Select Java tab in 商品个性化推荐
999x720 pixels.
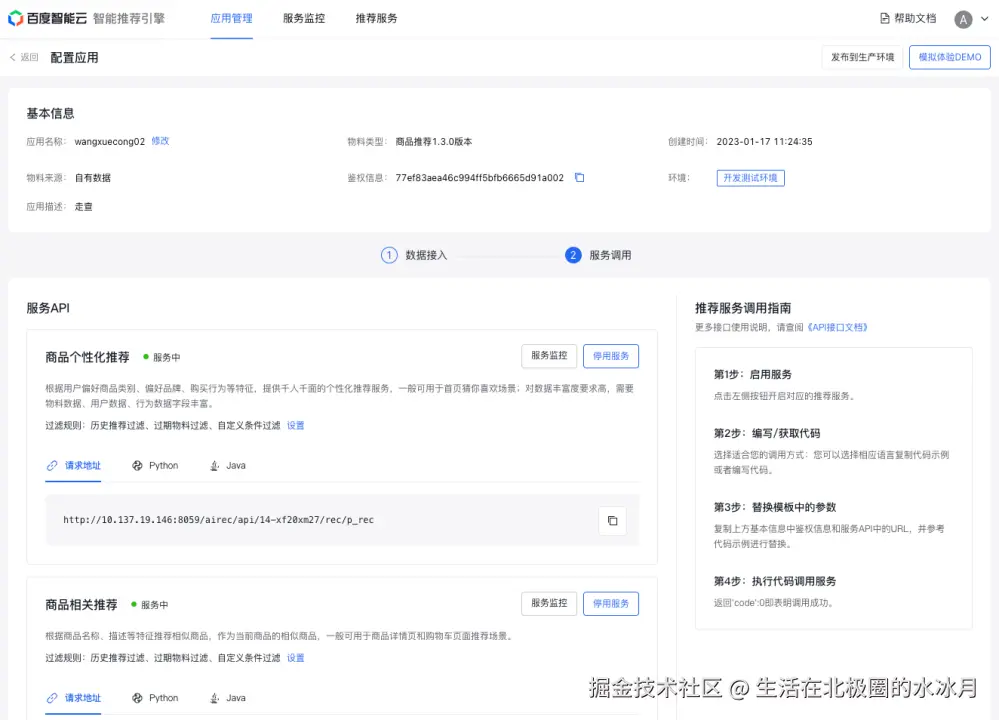coord(227,466)
